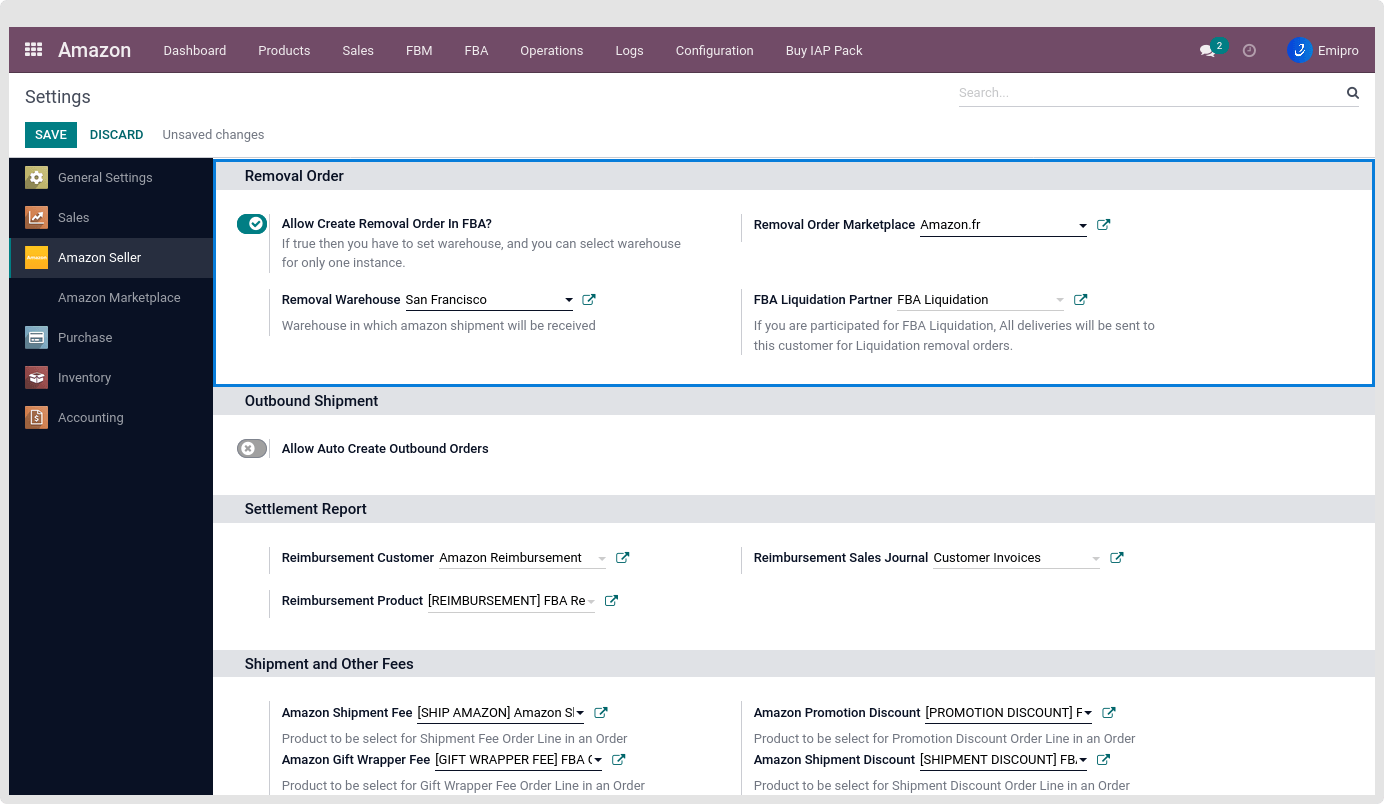Discard unsaved settings changes

[116, 135]
